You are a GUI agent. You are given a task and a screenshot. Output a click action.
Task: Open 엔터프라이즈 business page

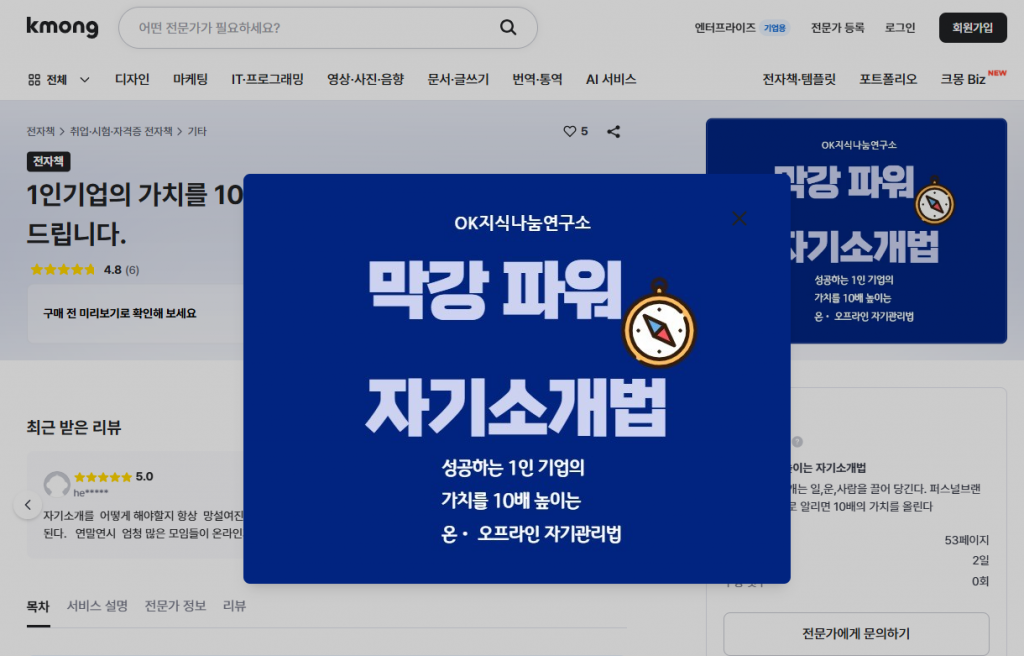725,28
